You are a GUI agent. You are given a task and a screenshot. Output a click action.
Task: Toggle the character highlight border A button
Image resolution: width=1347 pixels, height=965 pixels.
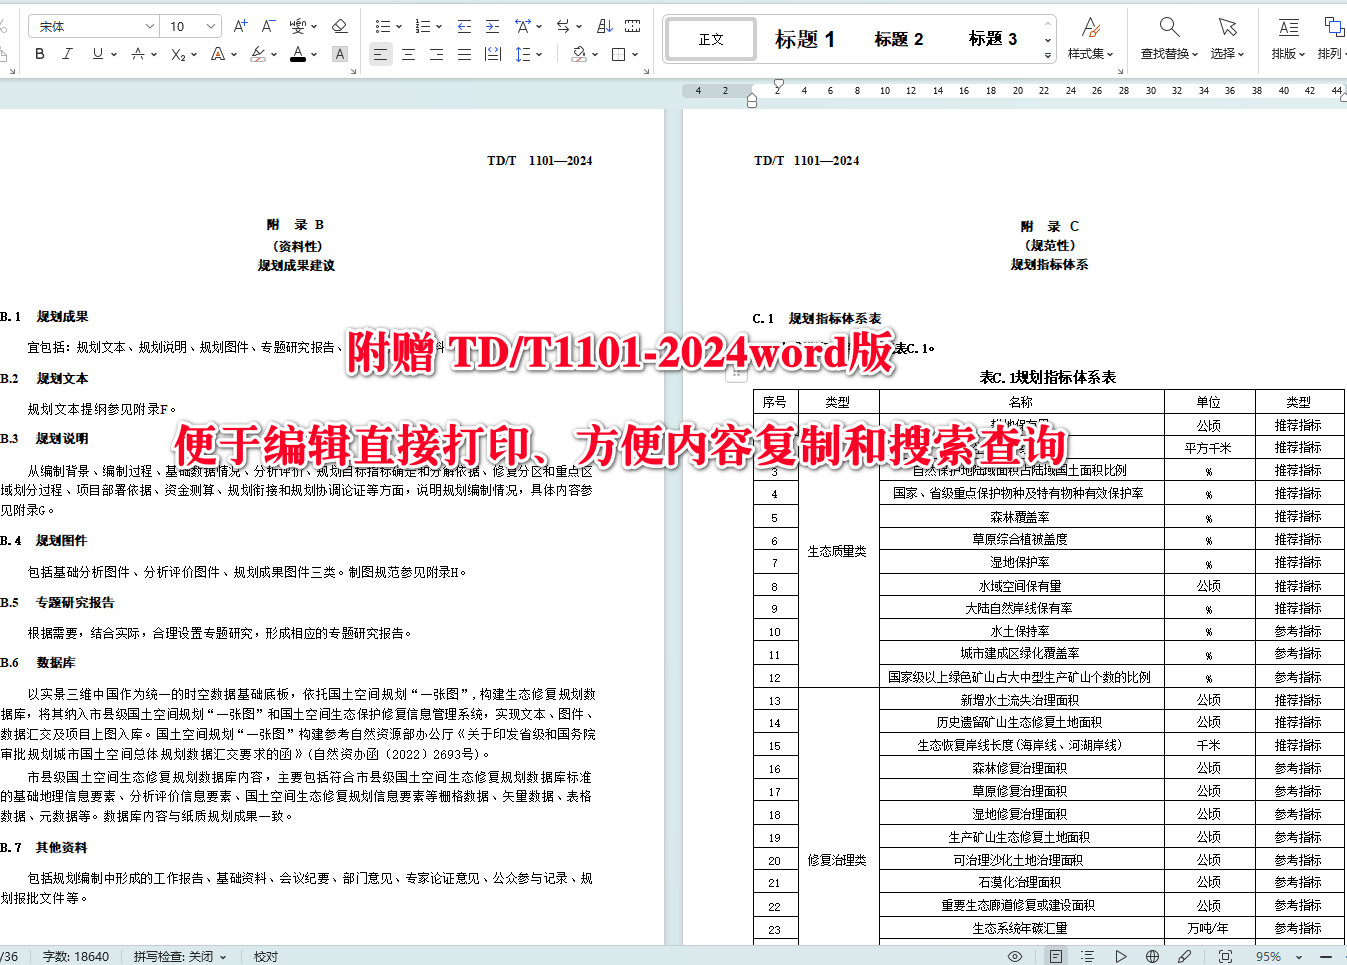[x=340, y=54]
